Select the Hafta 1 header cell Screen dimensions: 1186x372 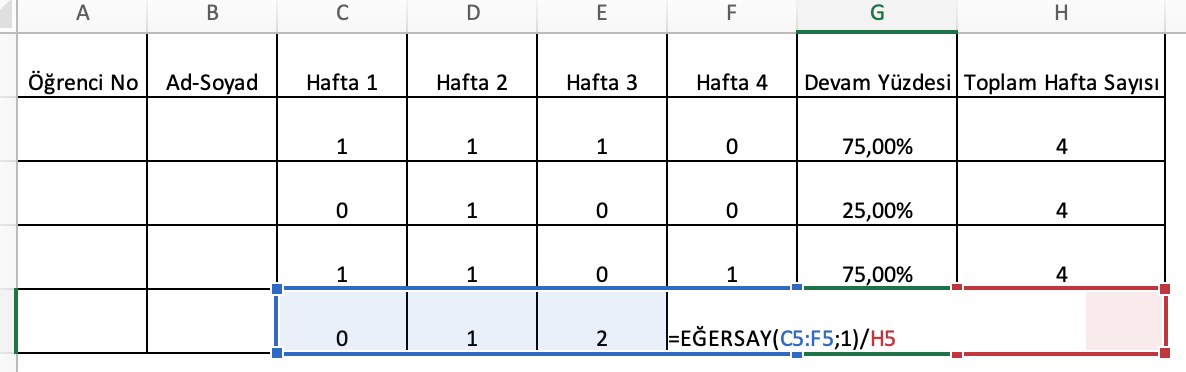click(342, 65)
